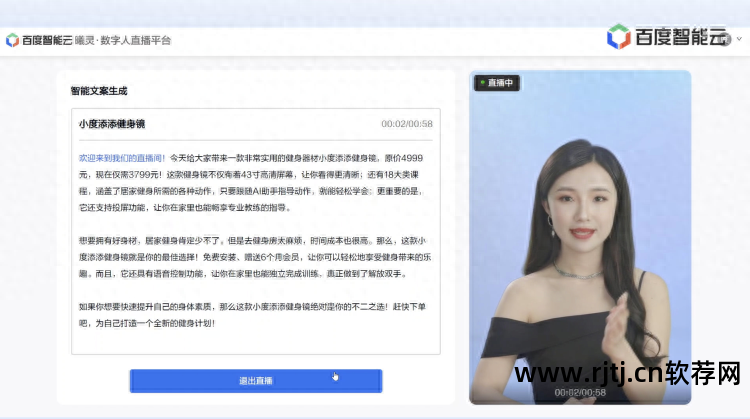Click the 欢迎来到我们的直播间 highlighted text
Image resolution: width=750 pixels, height=419 pixels.
(122, 158)
